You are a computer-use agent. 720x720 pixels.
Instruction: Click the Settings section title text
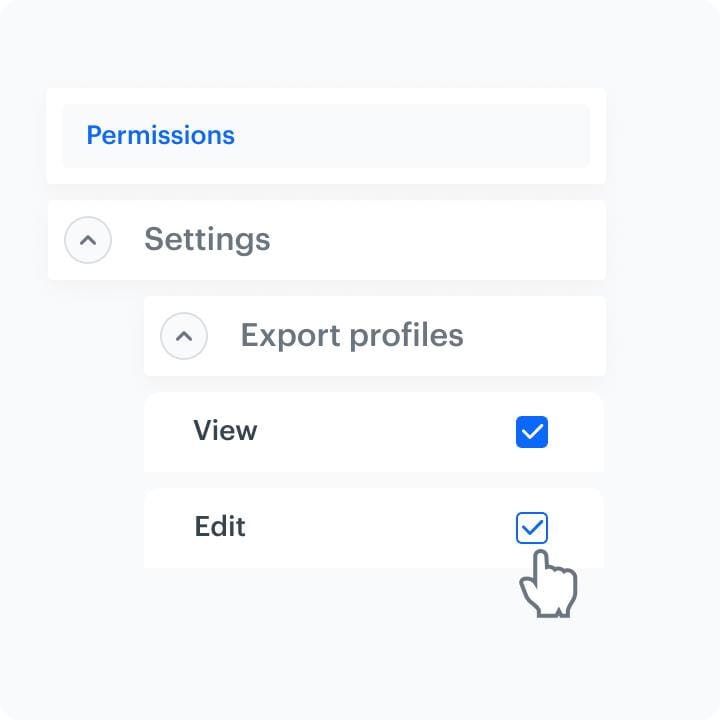207,240
